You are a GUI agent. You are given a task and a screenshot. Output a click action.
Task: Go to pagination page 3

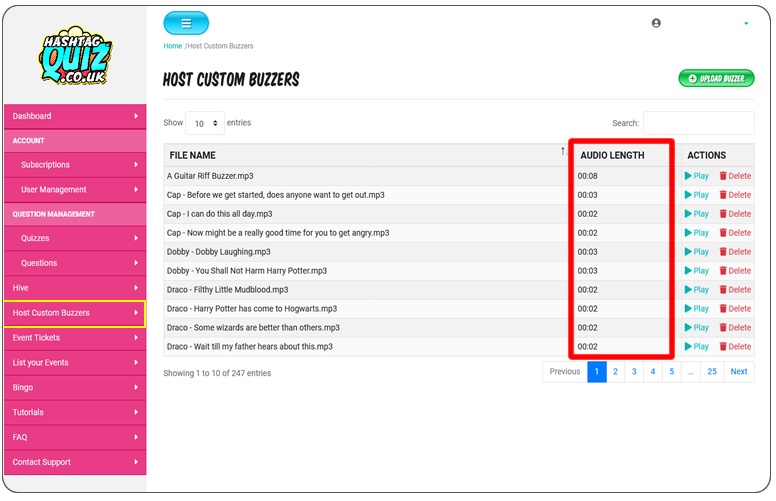[x=634, y=371]
